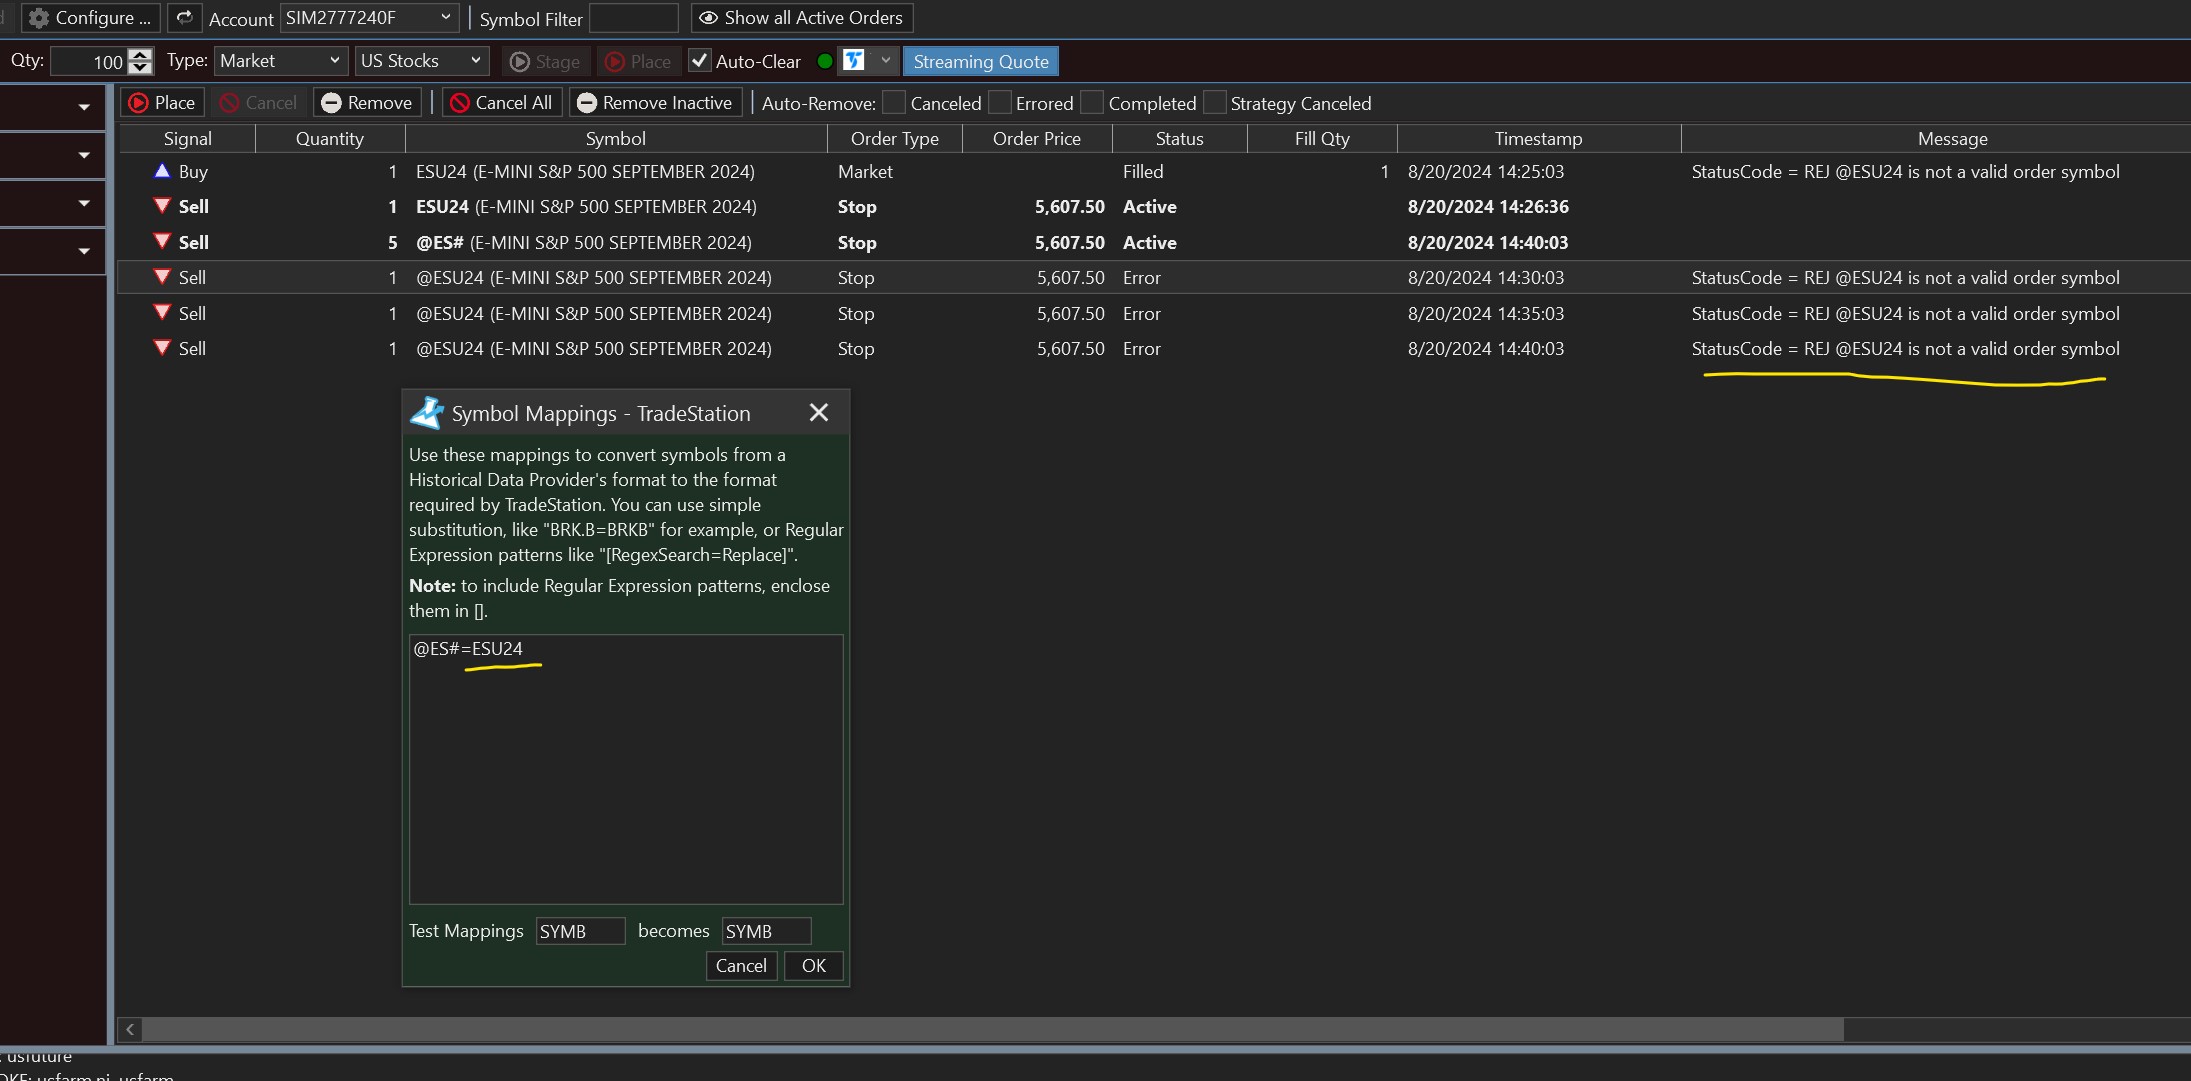Sort by the Timestamp column header
The width and height of the screenshot is (2191, 1081).
(x=1539, y=139)
